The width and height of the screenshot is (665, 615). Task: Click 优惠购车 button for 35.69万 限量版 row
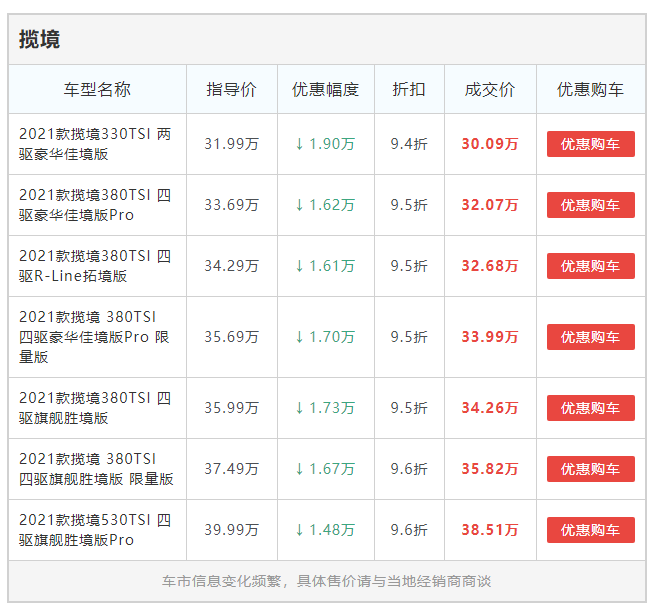point(590,337)
